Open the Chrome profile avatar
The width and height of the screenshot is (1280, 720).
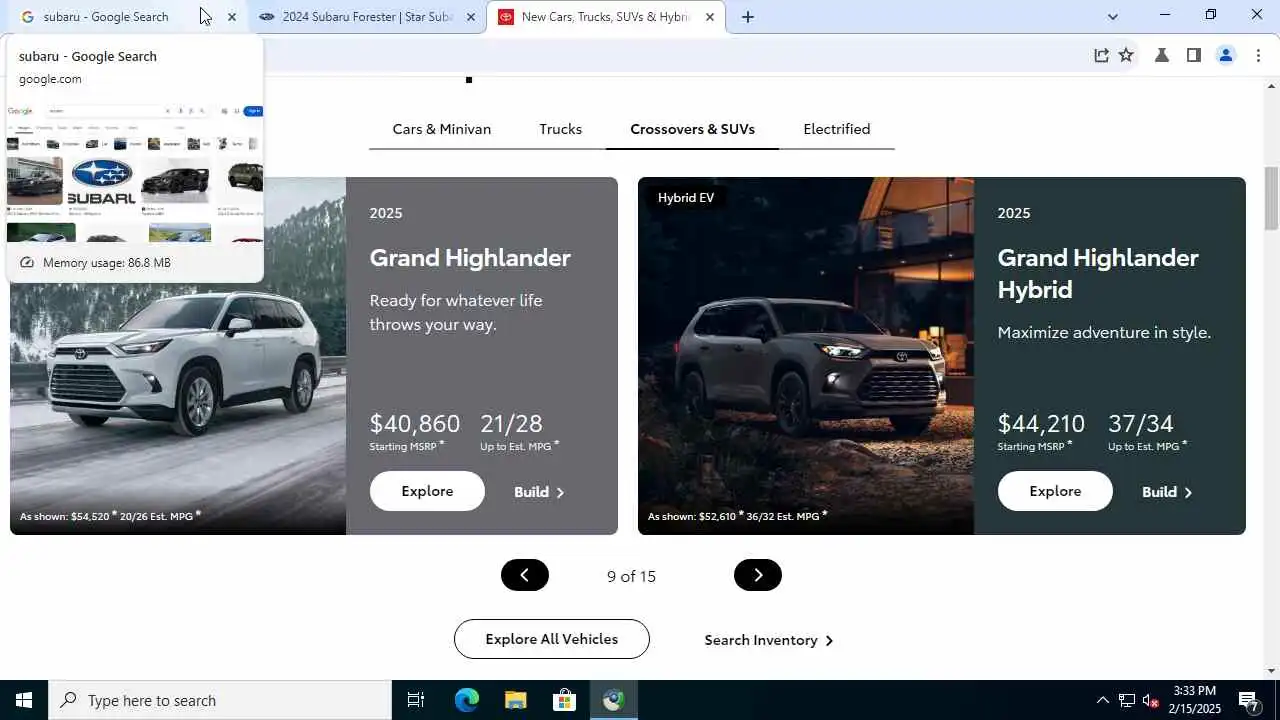tap(1226, 55)
